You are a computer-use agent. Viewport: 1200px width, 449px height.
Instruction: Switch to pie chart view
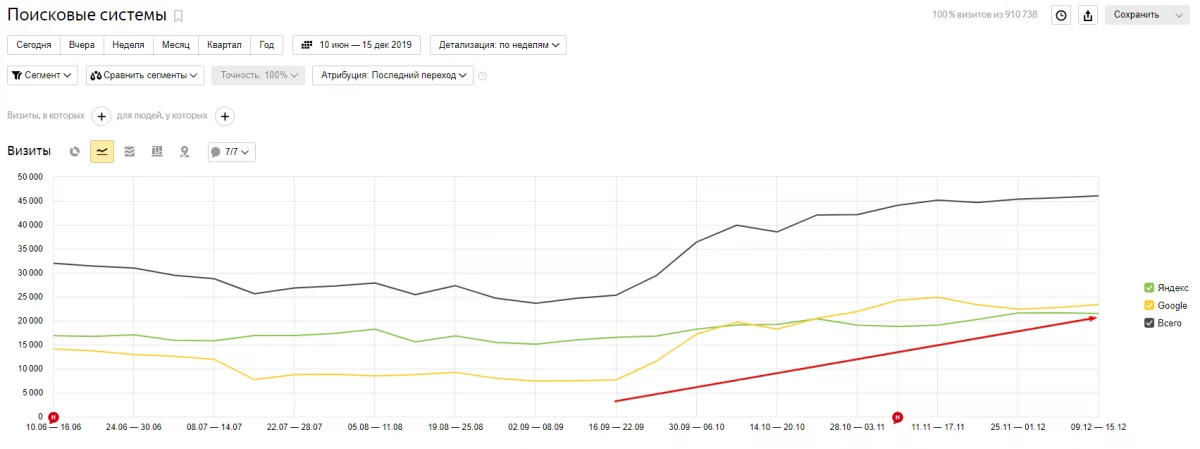coord(75,152)
